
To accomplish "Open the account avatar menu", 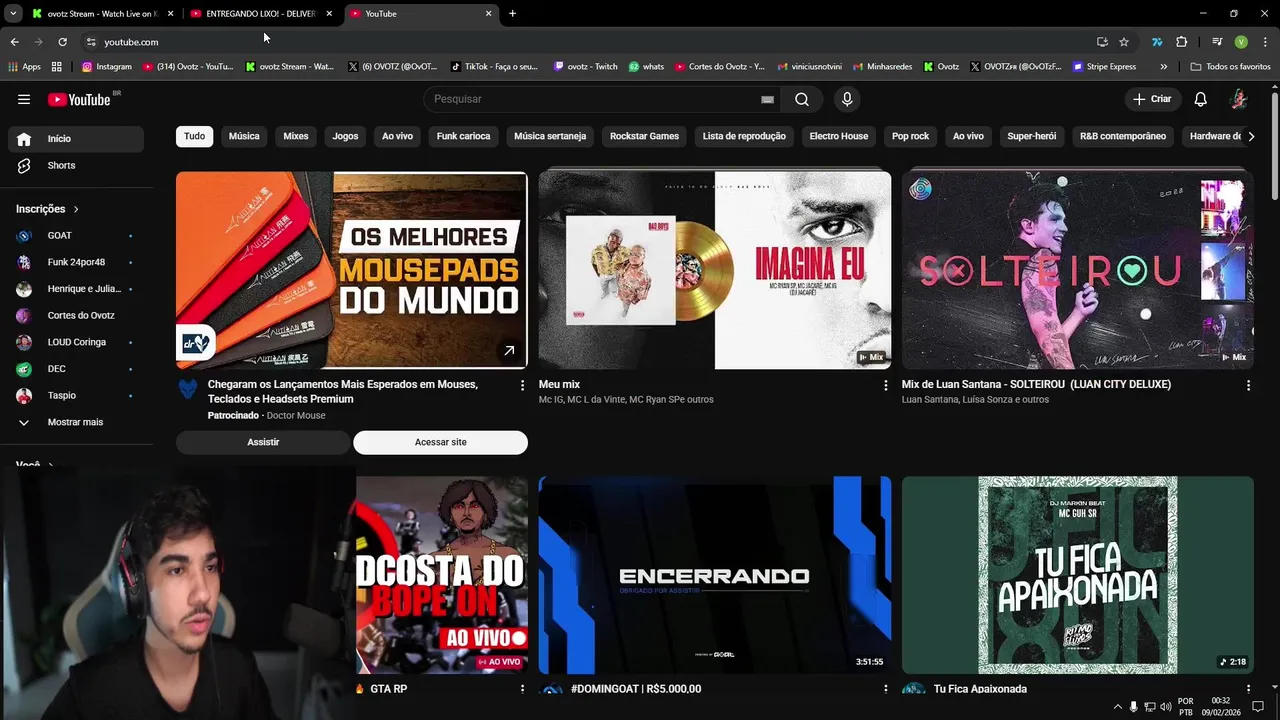I will [x=1239, y=99].
